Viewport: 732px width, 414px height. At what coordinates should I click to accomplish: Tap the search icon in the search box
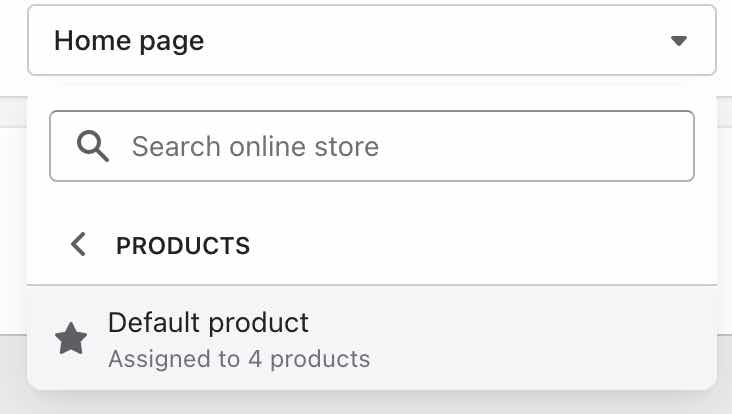92,147
